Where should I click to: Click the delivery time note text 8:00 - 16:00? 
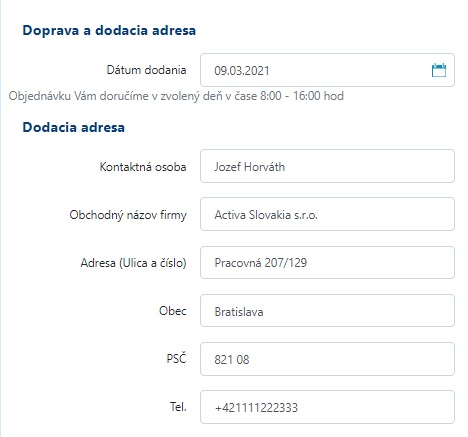pyautogui.click(x=176, y=96)
